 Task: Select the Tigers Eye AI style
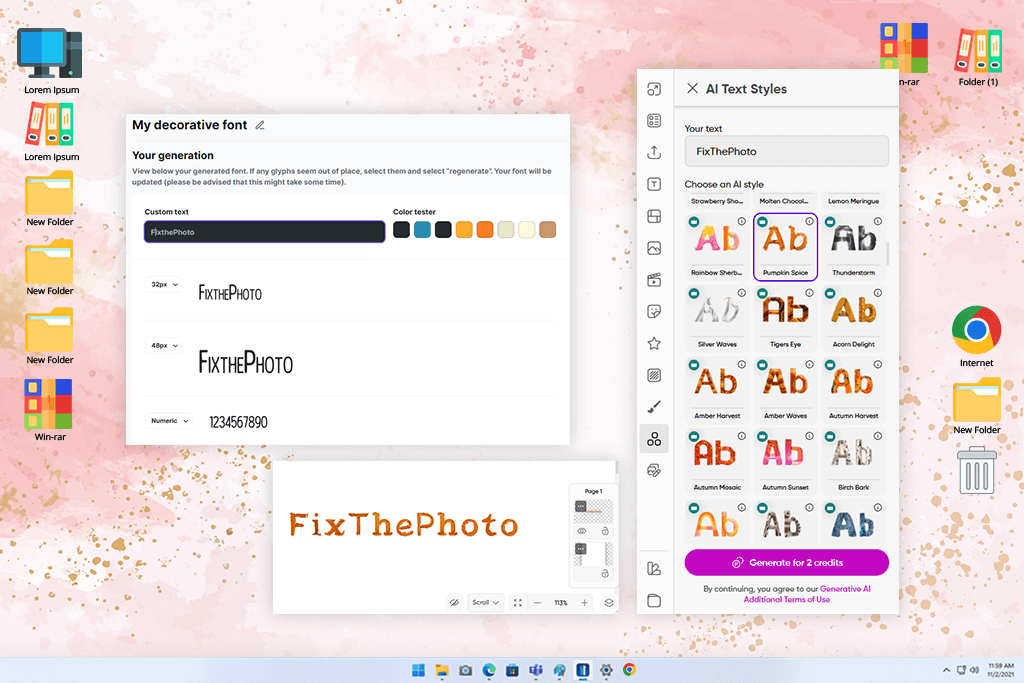point(785,319)
